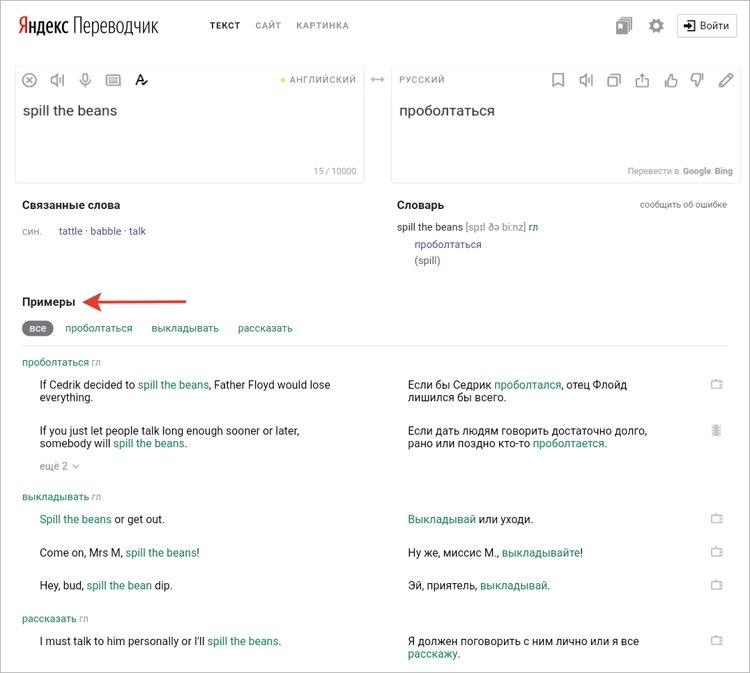Clear the source text with the X icon

[29, 80]
